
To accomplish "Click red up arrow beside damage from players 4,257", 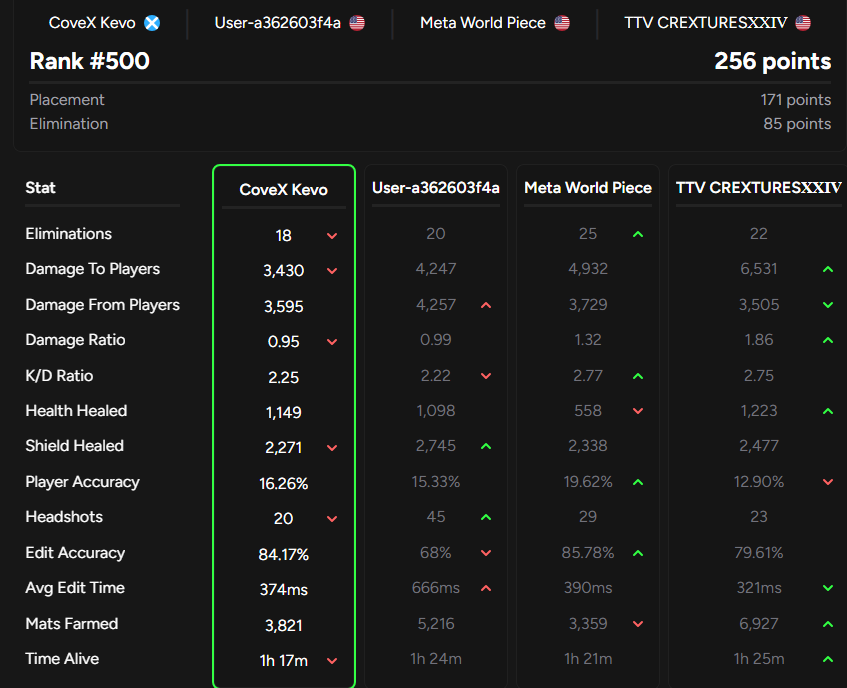I will (486, 305).
